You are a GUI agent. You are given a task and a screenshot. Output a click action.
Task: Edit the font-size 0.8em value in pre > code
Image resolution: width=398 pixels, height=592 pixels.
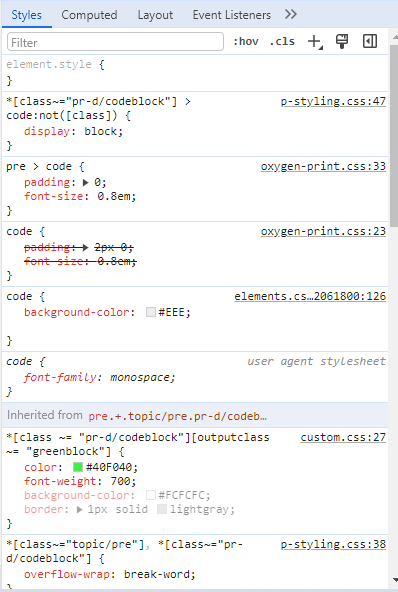coord(114,196)
